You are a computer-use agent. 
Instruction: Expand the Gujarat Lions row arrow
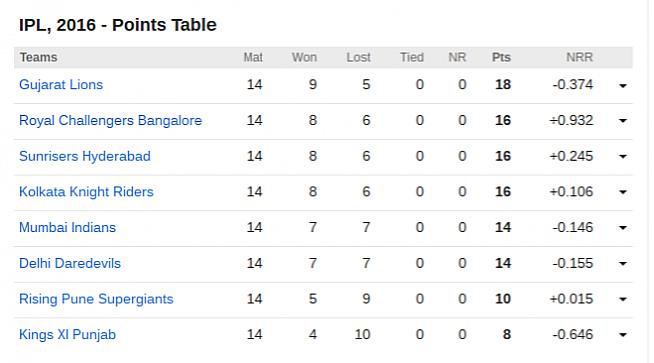623,86
